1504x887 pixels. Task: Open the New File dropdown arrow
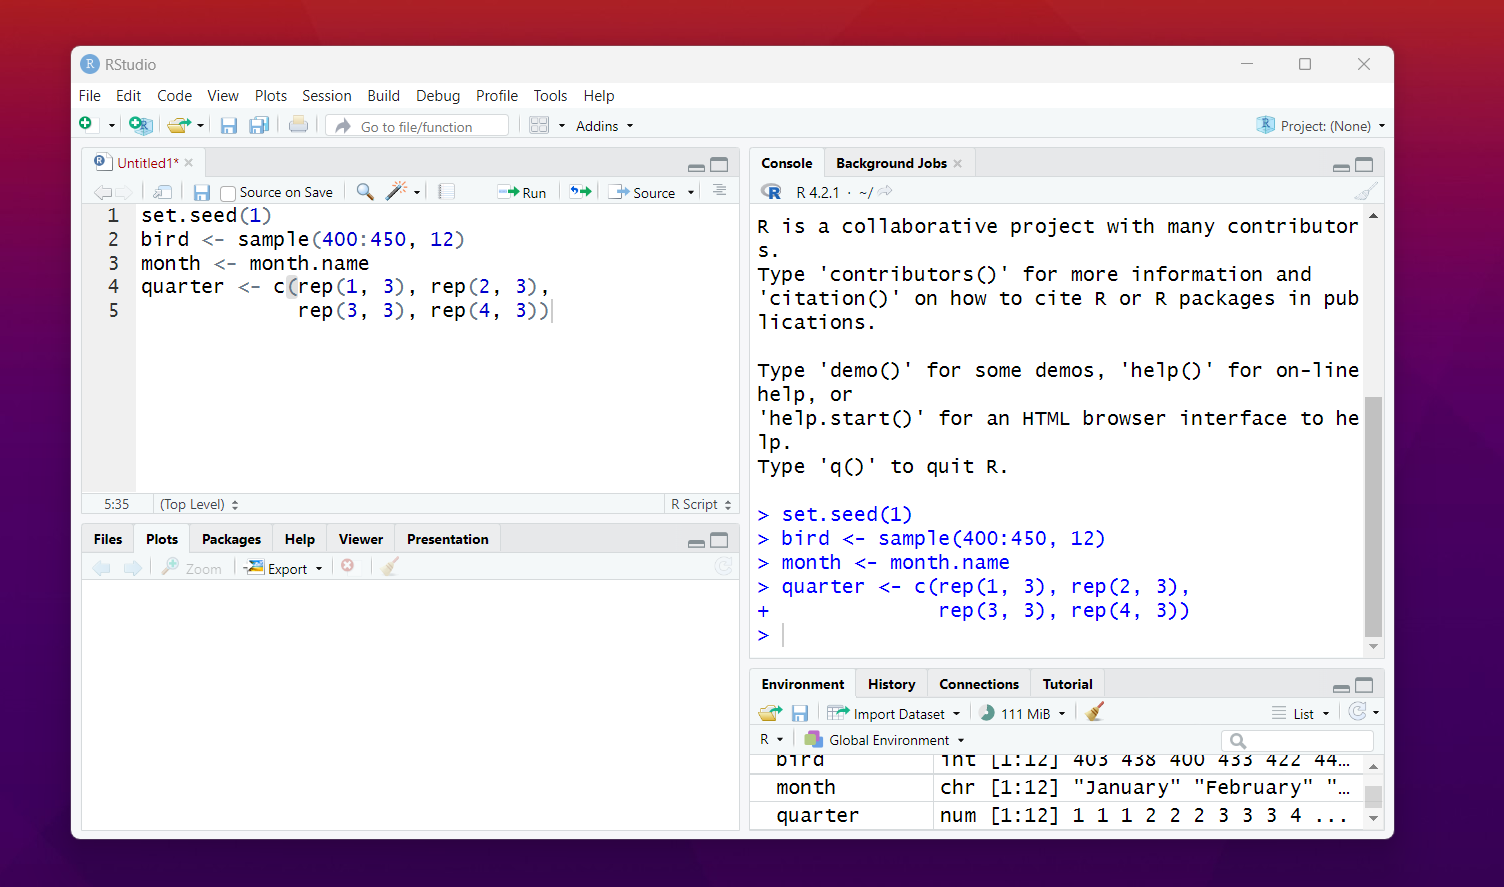[x=111, y=126]
